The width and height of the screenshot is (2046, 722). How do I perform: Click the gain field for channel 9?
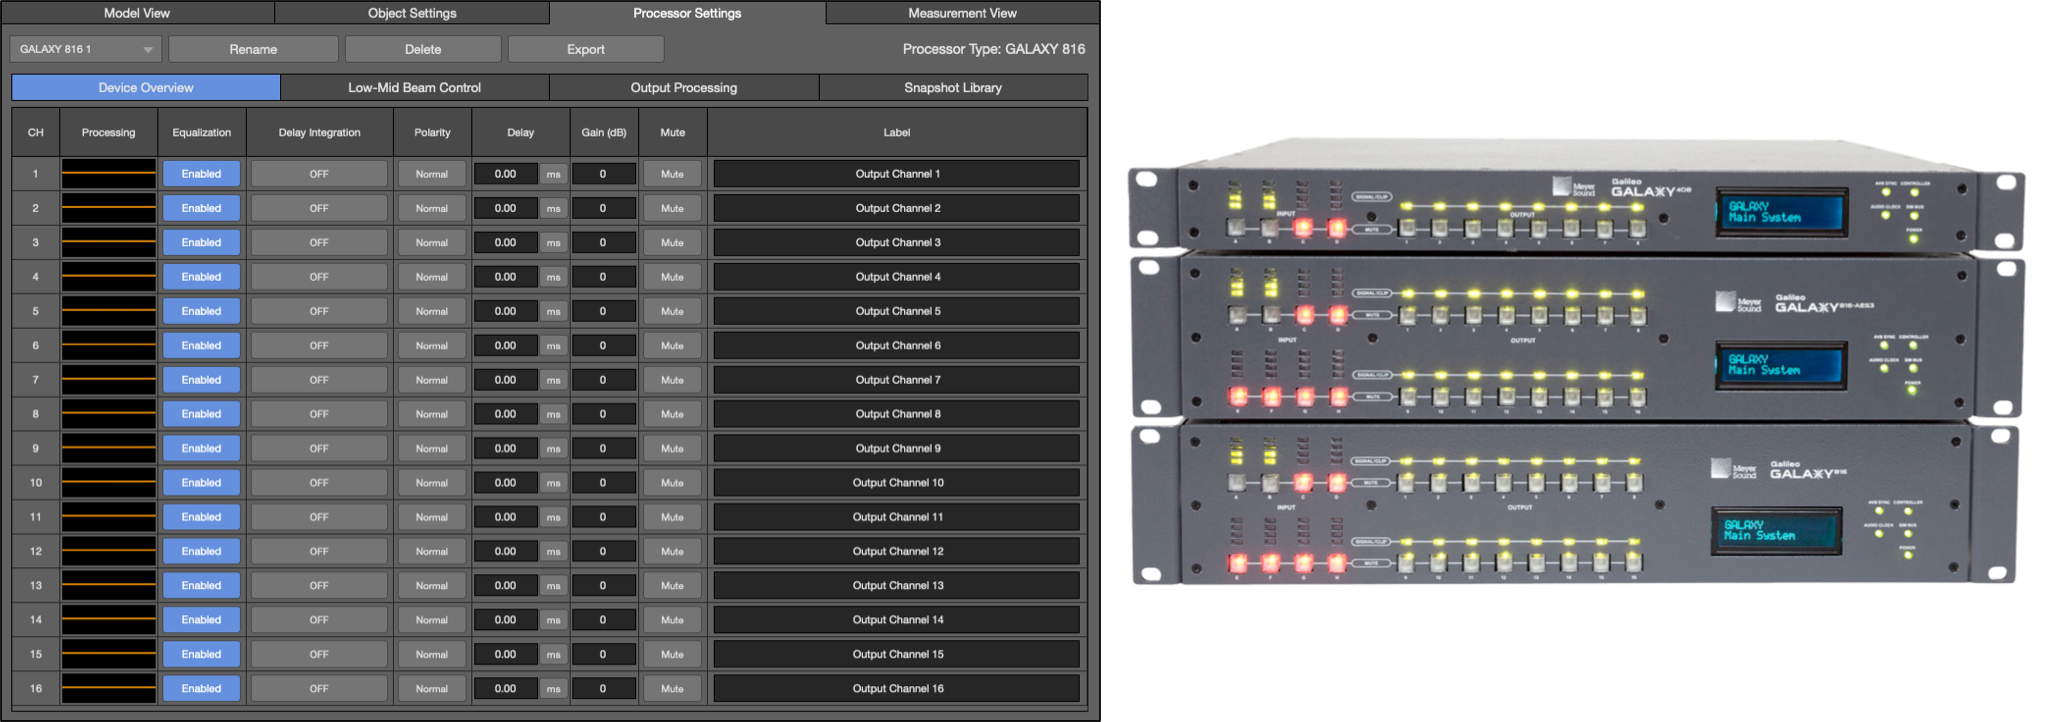pyautogui.click(x=603, y=448)
